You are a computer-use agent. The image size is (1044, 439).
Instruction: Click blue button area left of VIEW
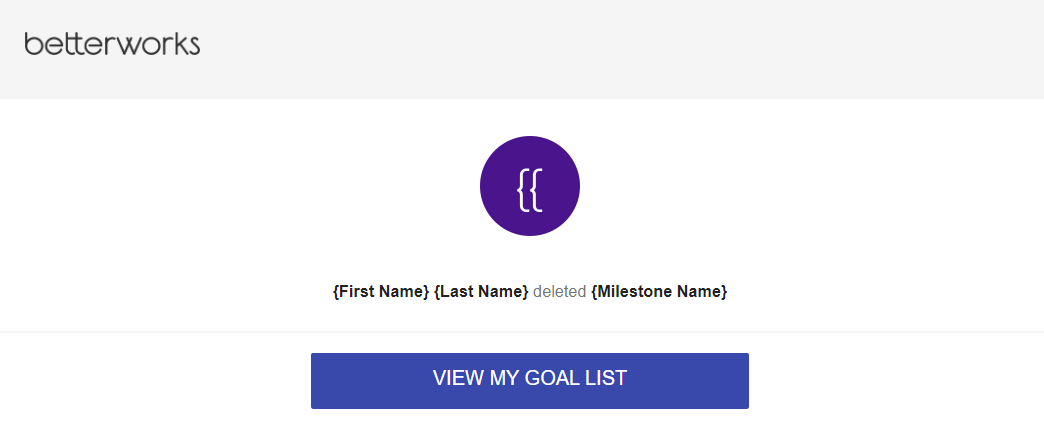[x=371, y=380]
